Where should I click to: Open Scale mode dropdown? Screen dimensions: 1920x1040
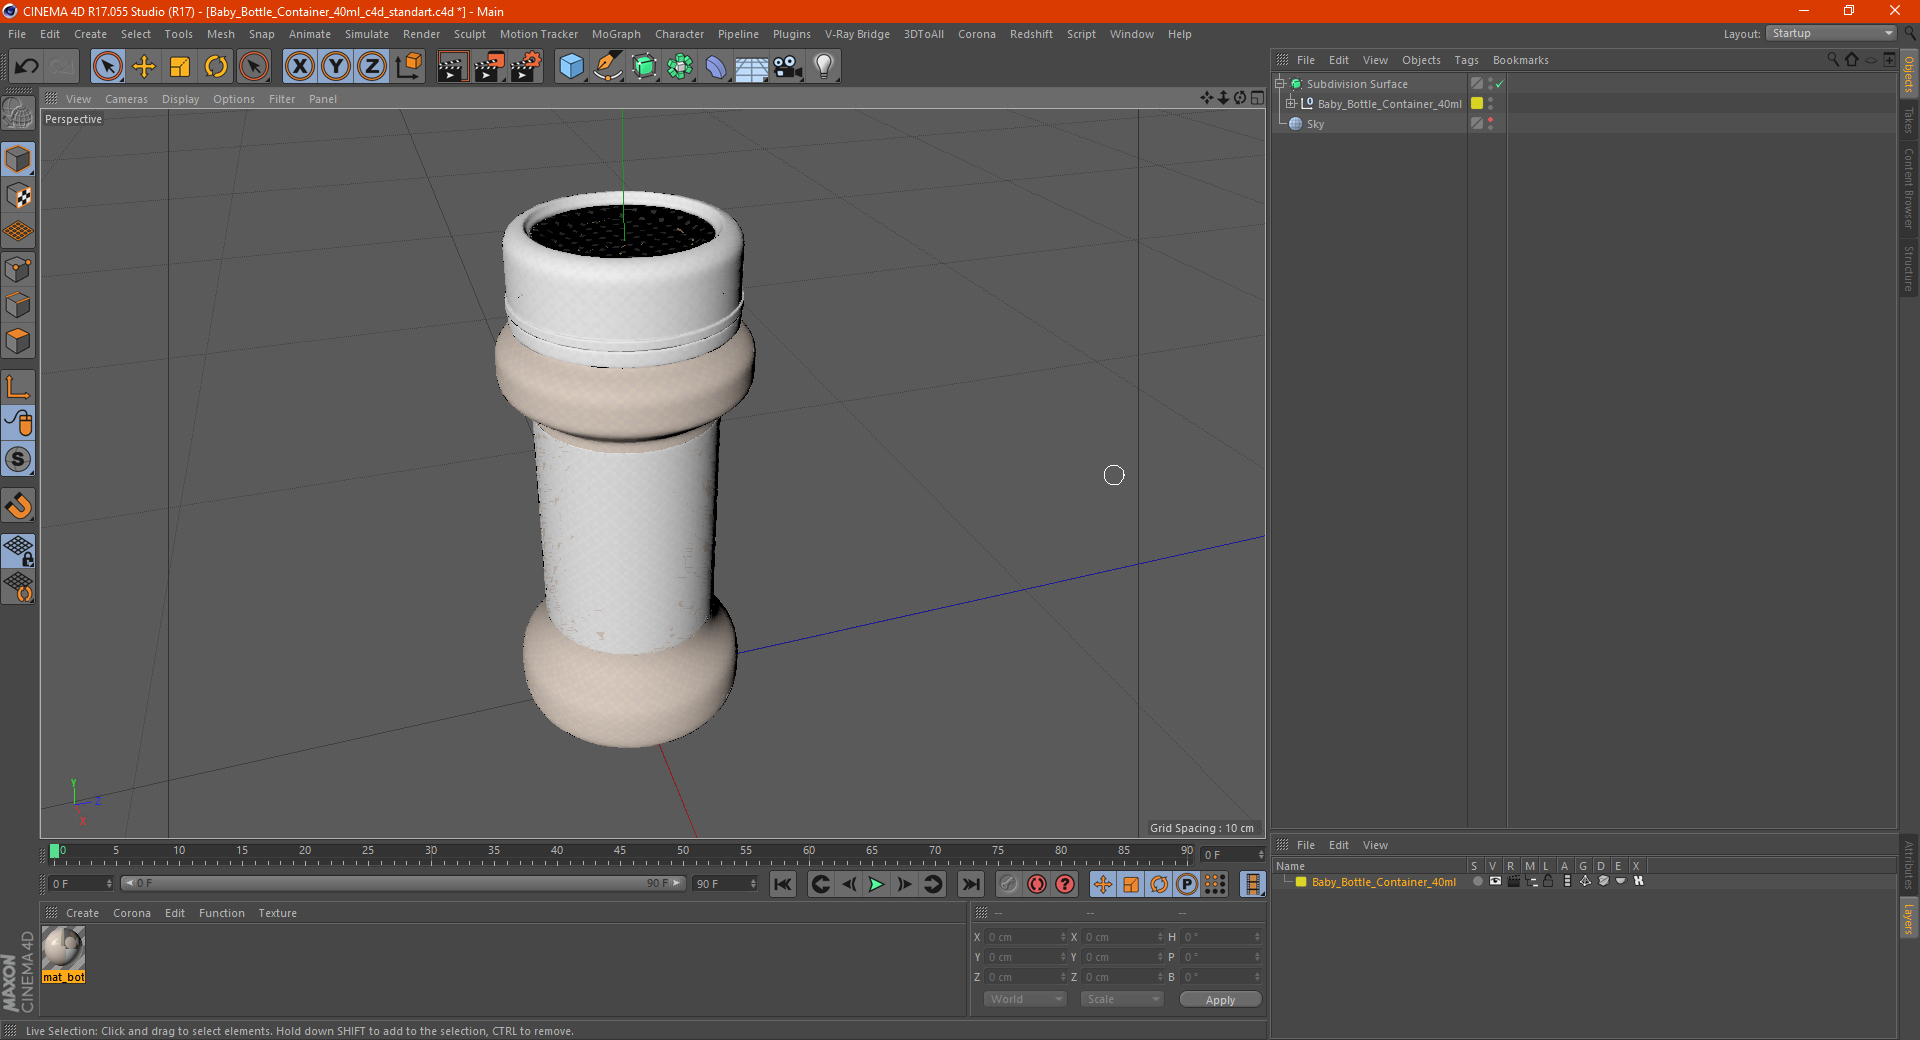pos(1122,999)
